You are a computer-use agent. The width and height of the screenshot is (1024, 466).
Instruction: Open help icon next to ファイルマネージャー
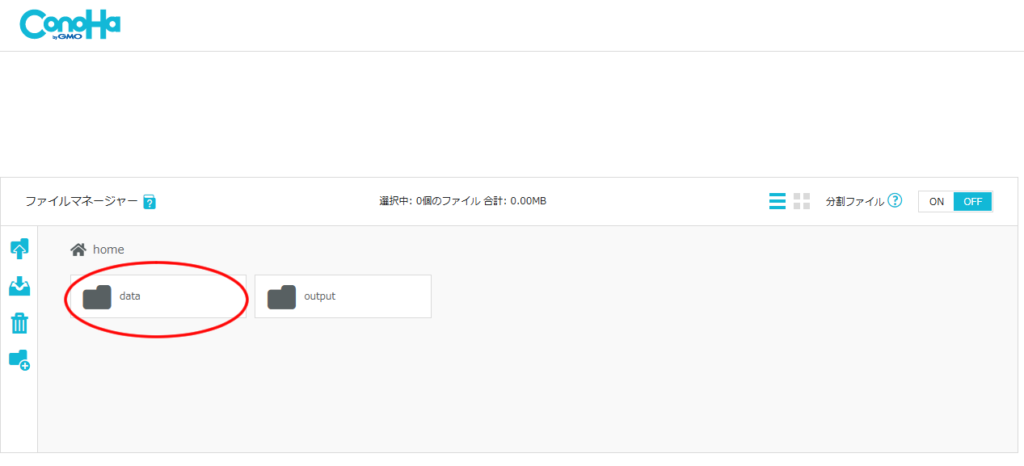(x=149, y=202)
